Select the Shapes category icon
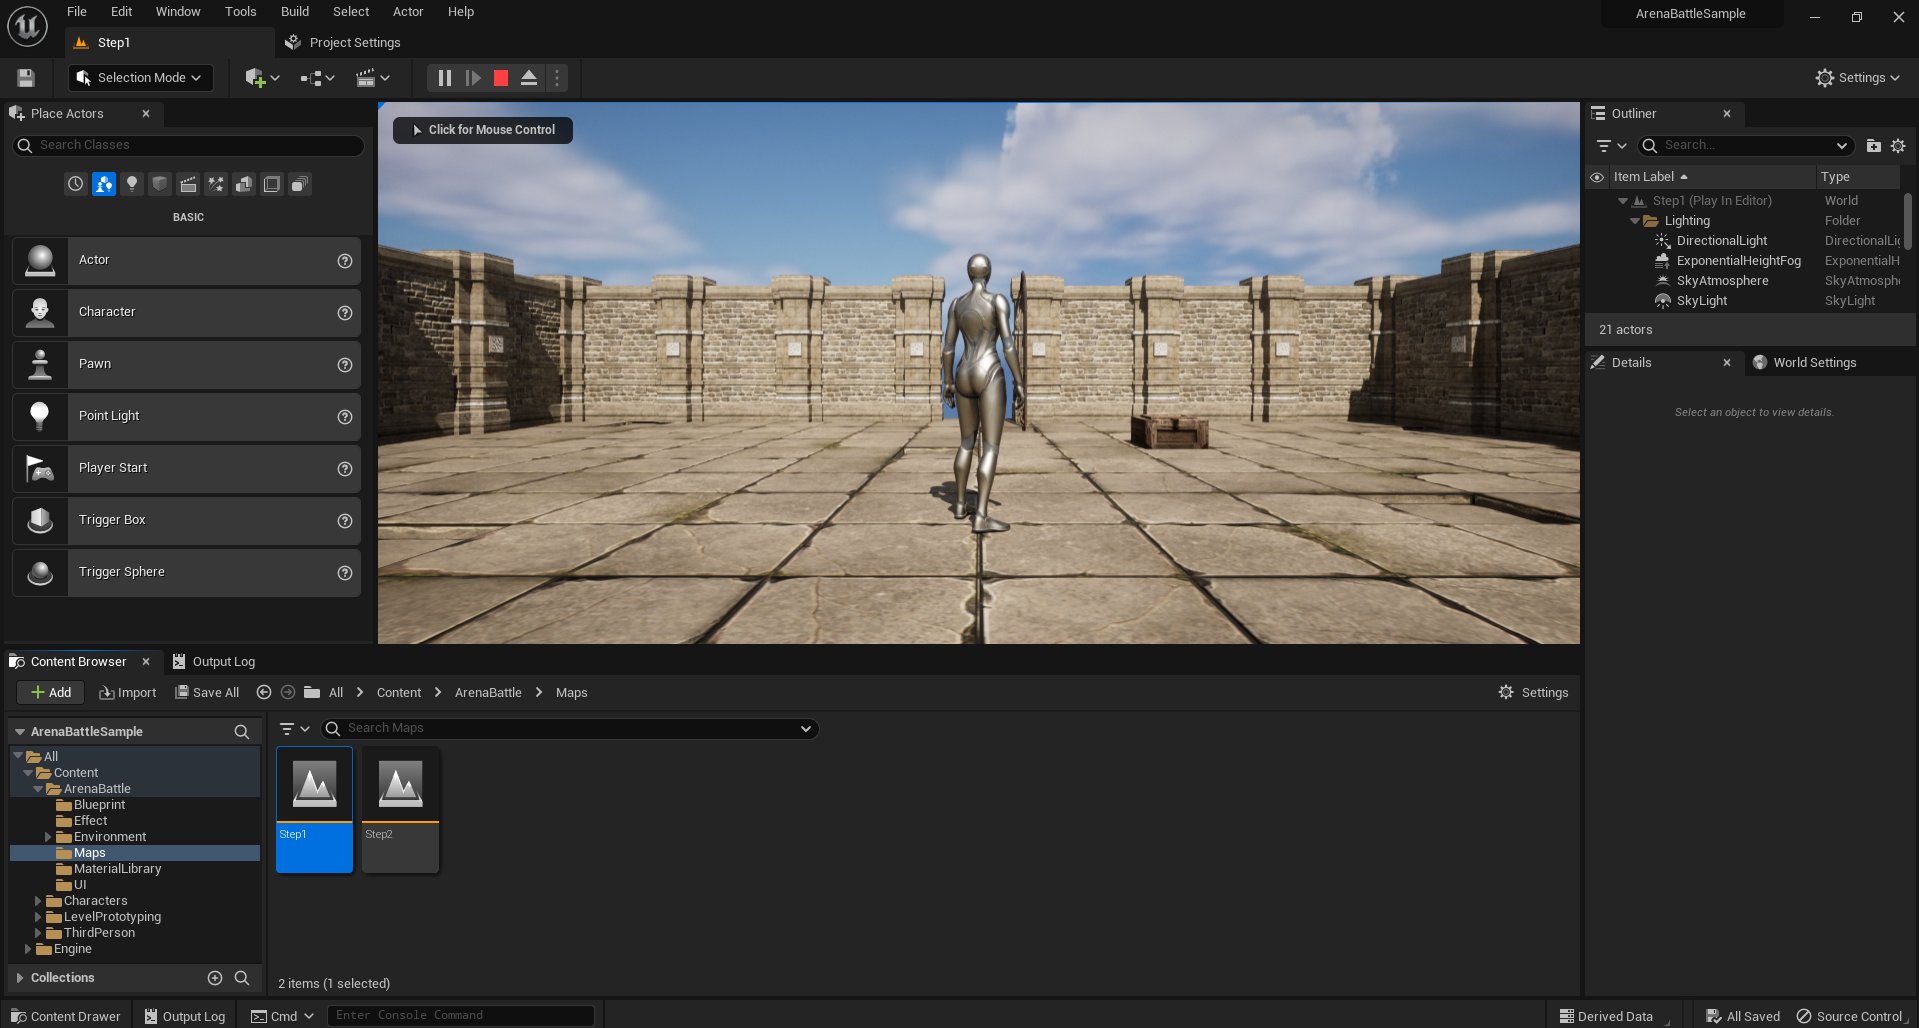 click(x=160, y=184)
